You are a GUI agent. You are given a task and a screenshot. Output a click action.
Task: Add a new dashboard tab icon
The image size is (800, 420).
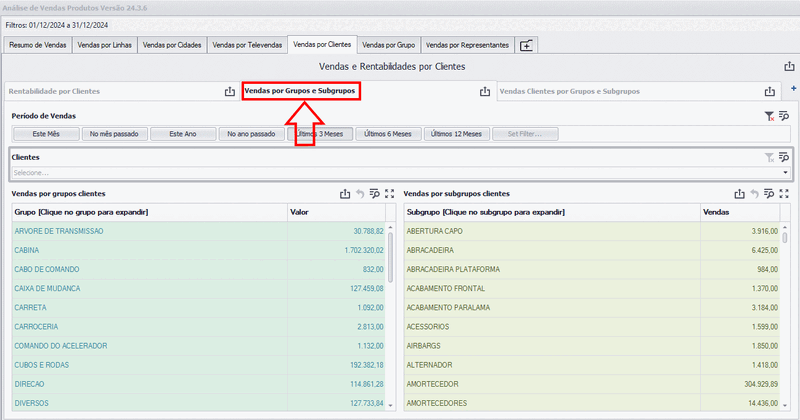coord(526,45)
